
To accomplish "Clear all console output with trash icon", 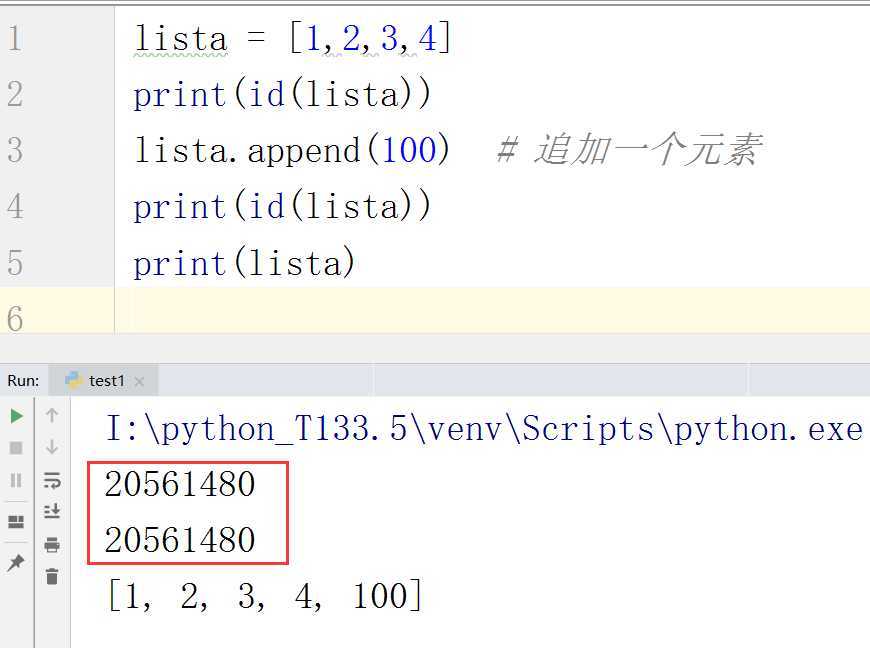I will click(52, 576).
